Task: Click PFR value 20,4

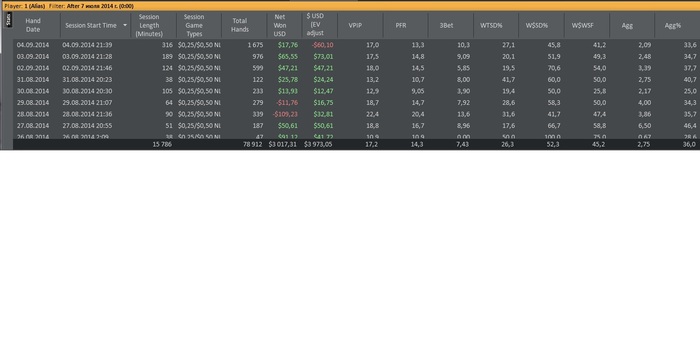Action: tap(418, 114)
